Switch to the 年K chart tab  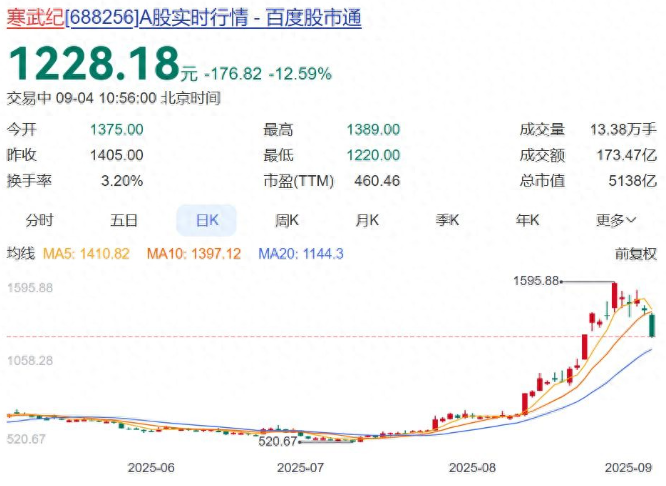pos(528,220)
